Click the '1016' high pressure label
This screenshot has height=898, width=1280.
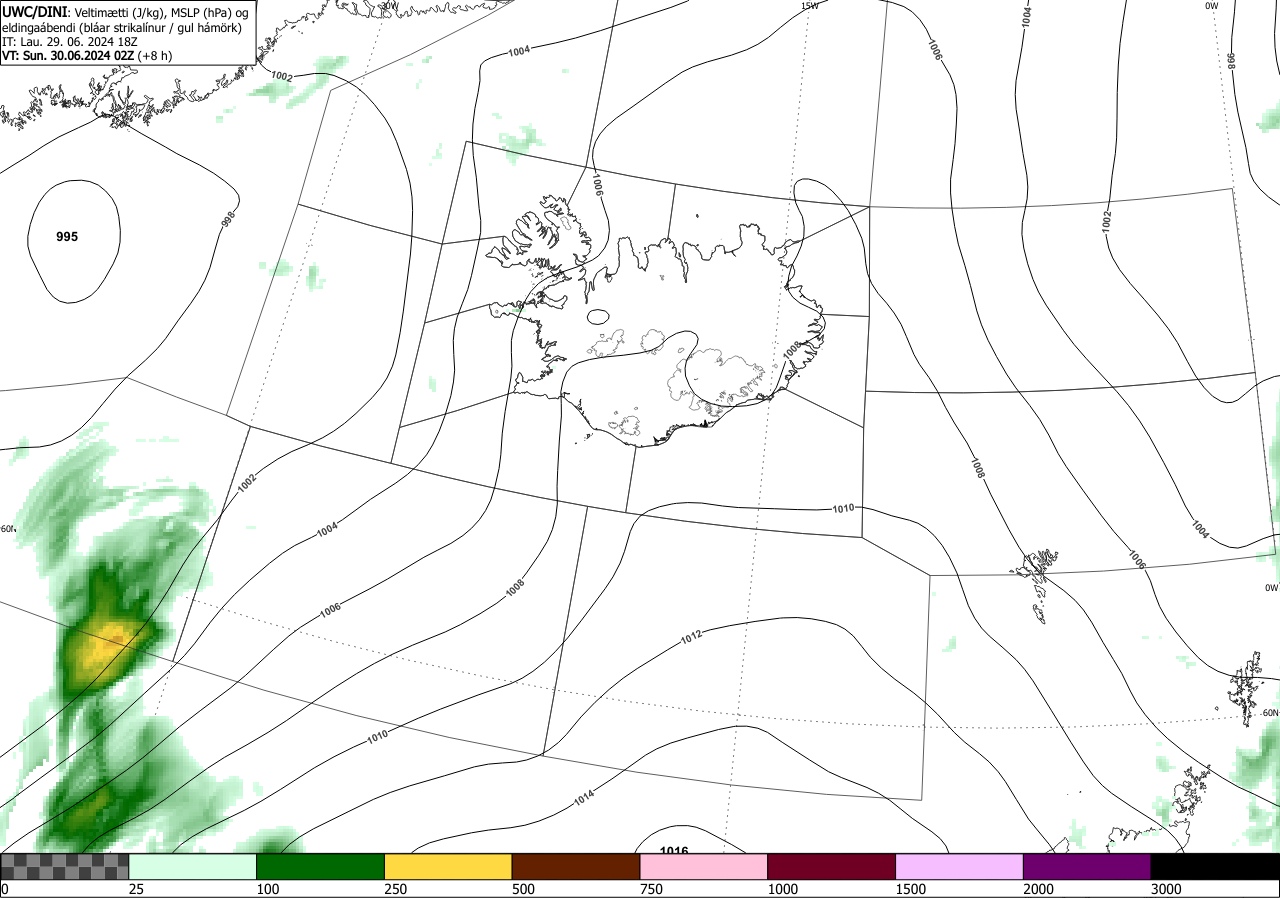675,850
